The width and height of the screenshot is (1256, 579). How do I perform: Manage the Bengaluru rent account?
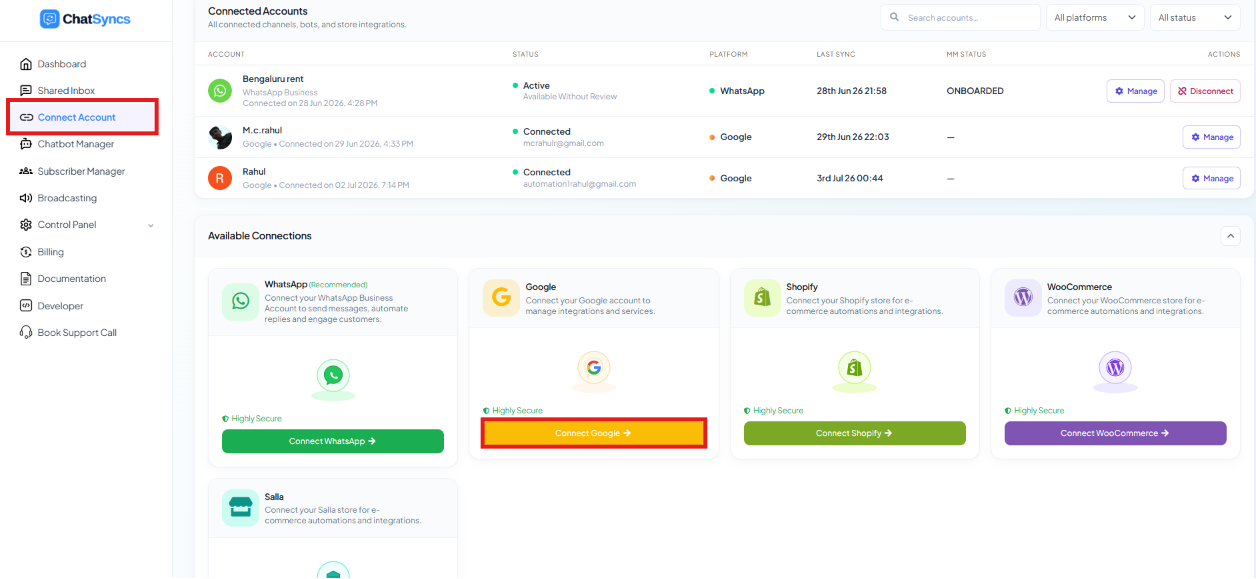[1135, 91]
